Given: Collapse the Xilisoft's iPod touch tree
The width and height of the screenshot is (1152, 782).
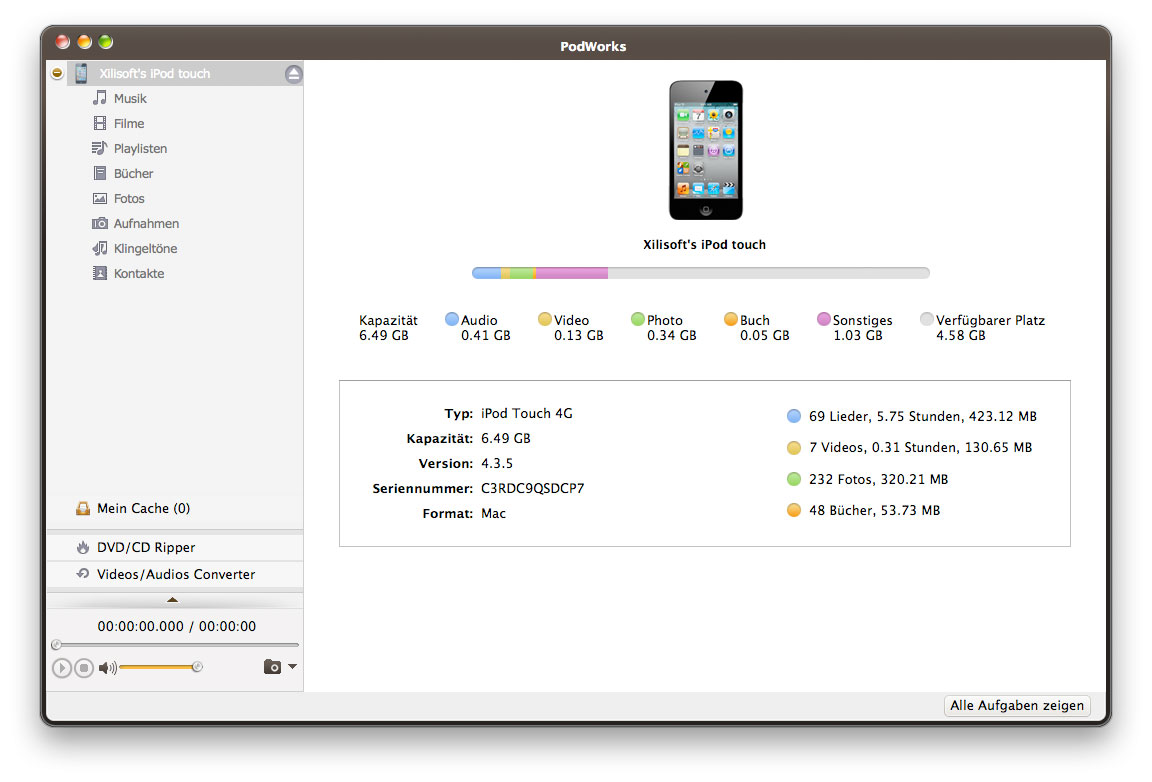Looking at the screenshot, I should 57,73.
